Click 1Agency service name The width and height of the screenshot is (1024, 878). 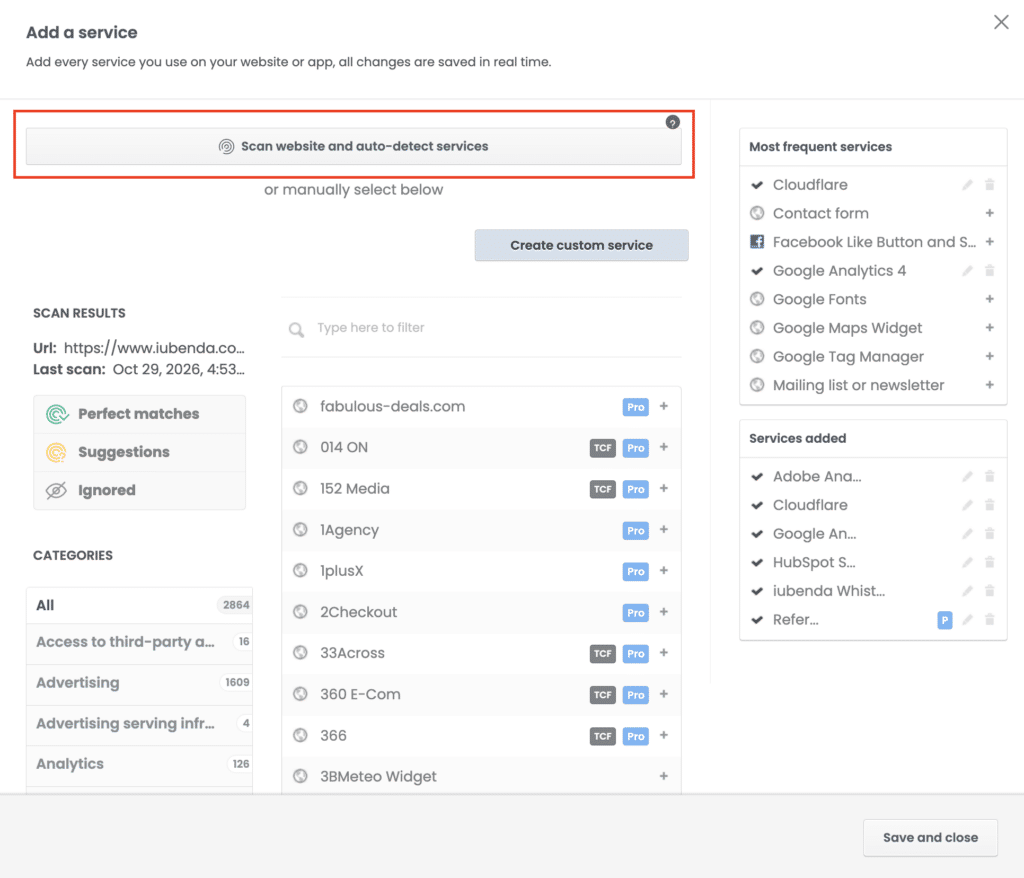[x=349, y=530]
